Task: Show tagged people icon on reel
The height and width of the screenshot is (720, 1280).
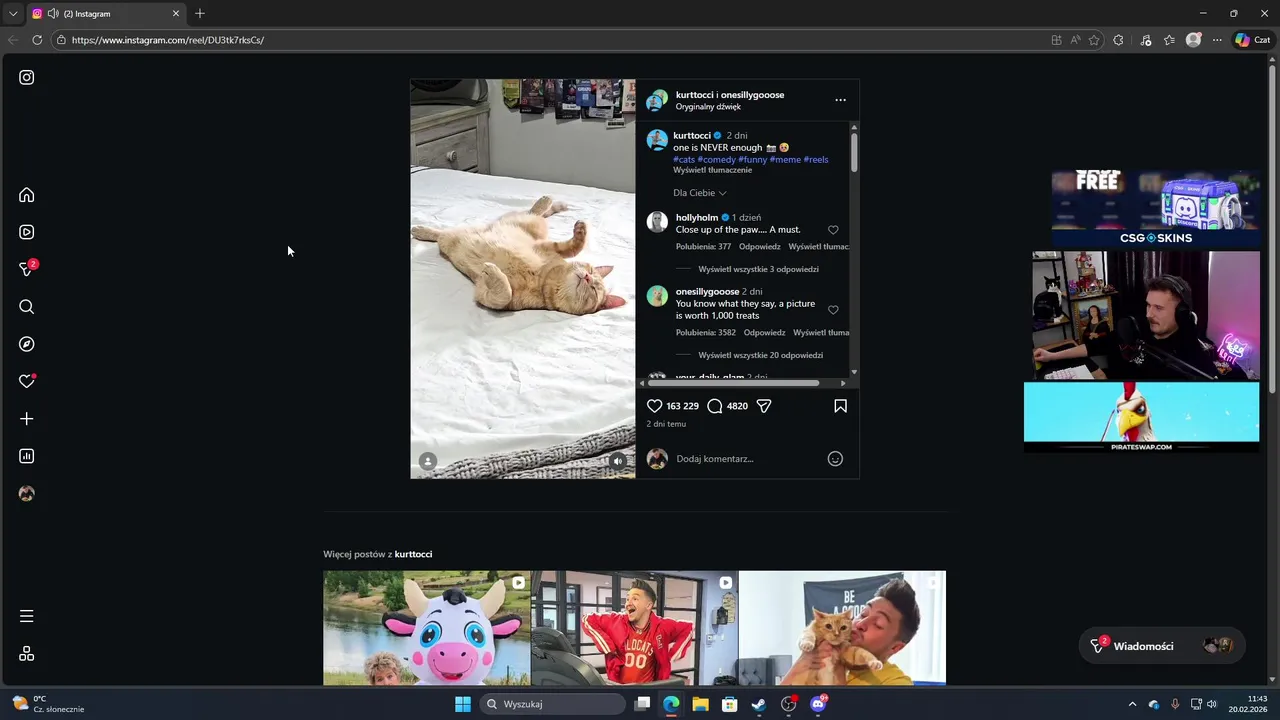Action: click(428, 461)
